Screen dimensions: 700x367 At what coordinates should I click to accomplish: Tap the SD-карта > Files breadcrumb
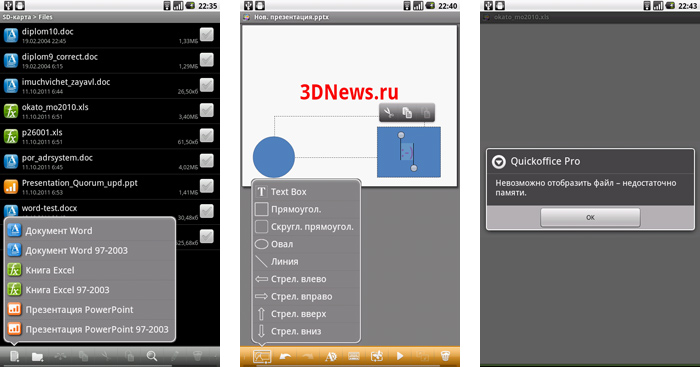pos(27,17)
